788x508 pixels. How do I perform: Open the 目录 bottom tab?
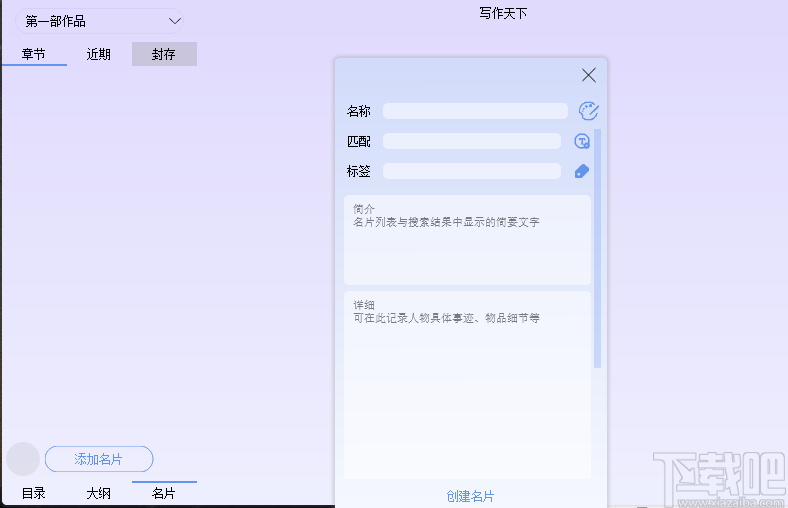[34, 493]
